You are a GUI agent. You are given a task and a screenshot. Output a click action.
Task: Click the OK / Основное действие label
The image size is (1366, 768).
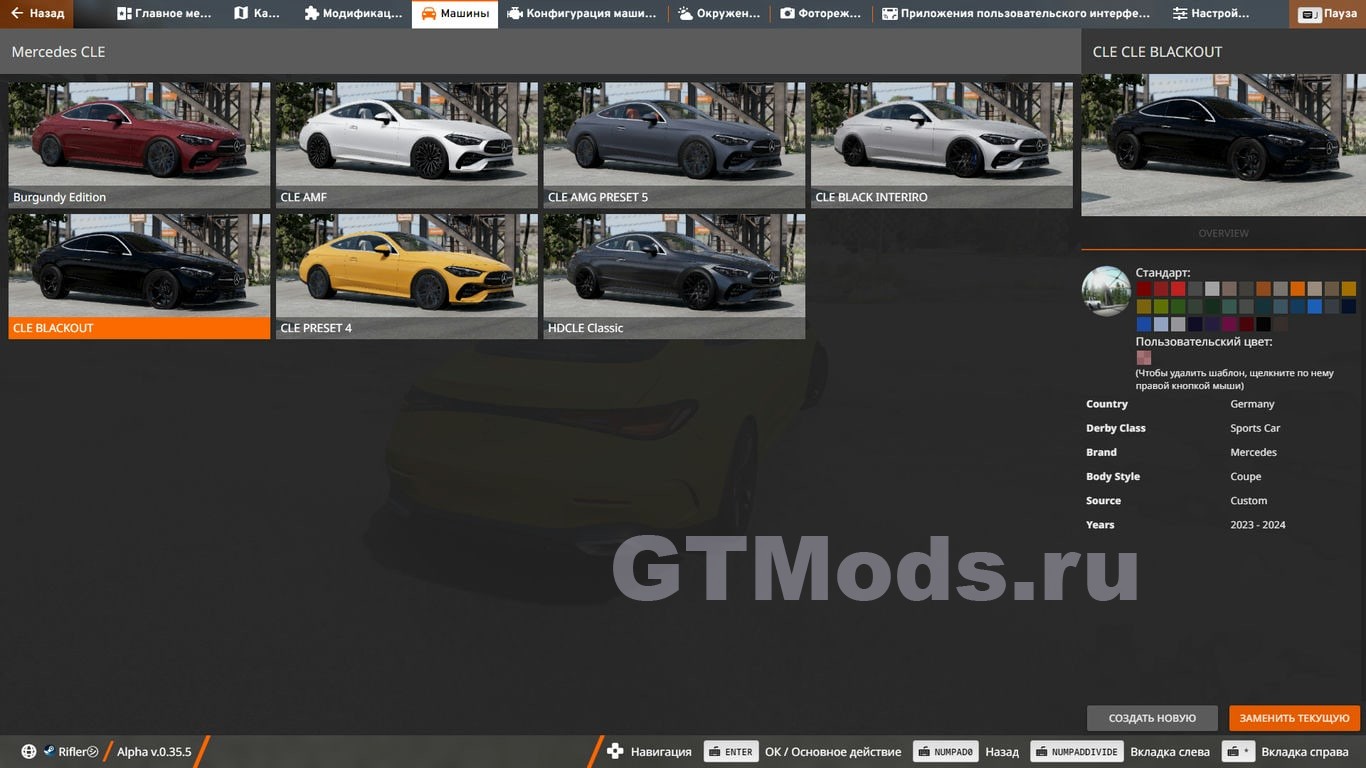coord(833,752)
